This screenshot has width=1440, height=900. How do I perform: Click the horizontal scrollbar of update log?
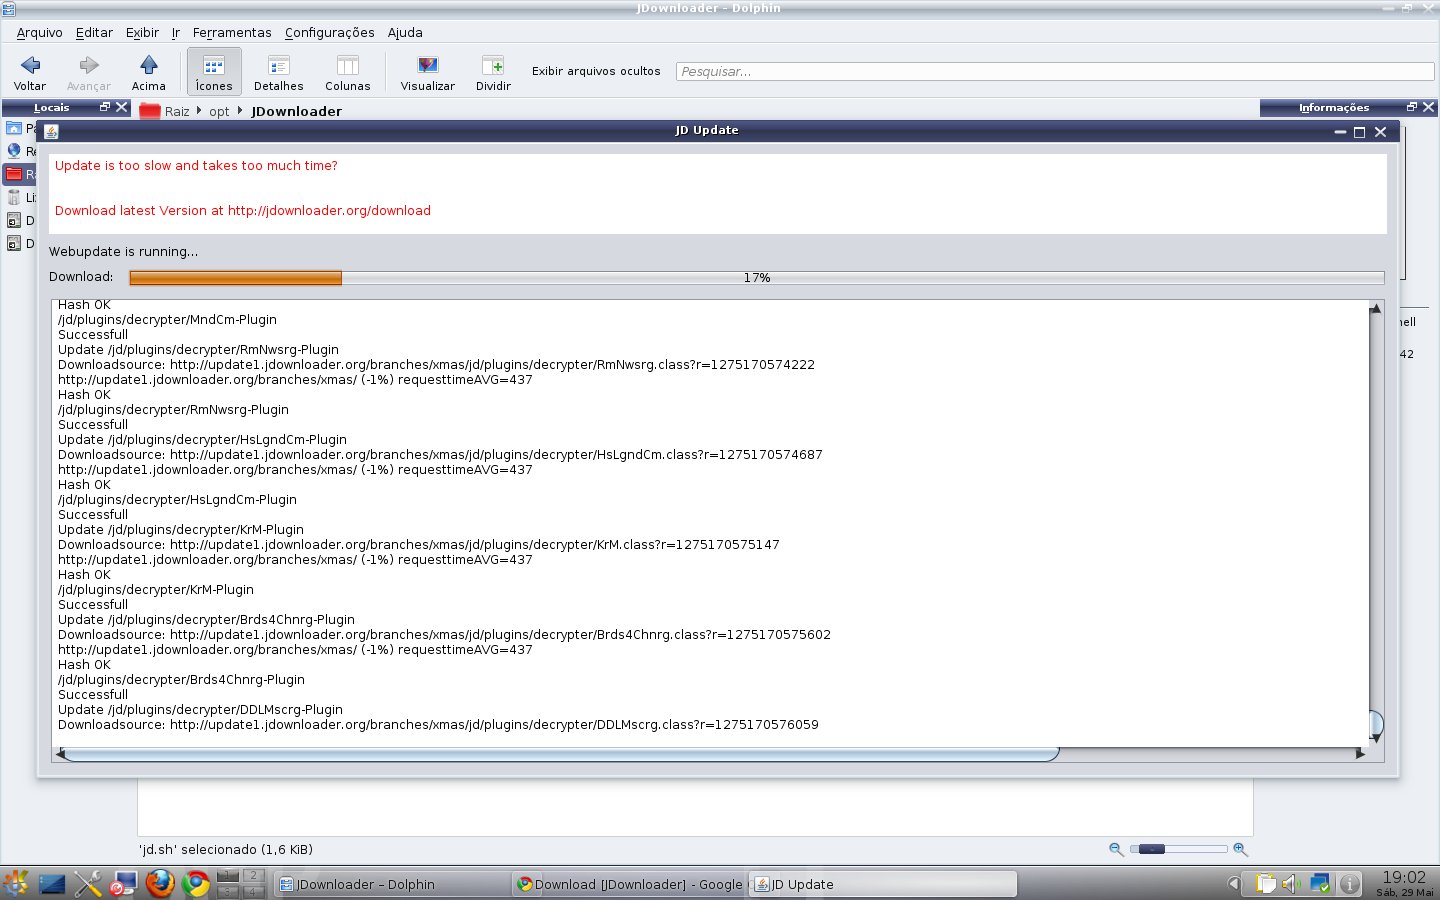(561, 754)
